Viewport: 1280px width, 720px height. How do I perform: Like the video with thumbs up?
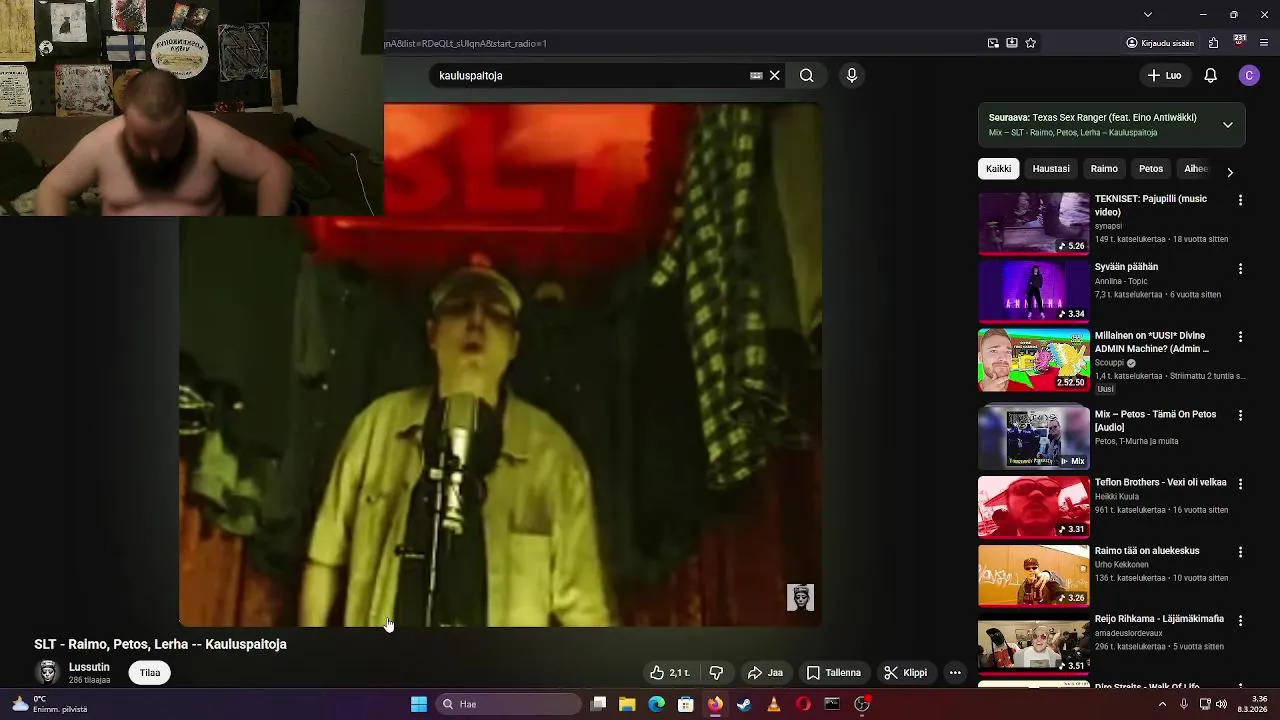pos(668,673)
